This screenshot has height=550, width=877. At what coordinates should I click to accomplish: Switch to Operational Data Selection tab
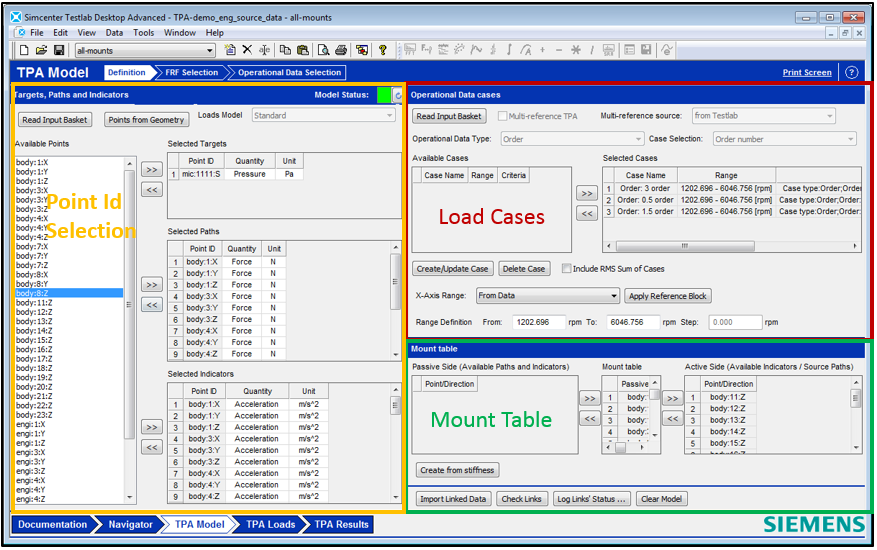(x=289, y=72)
